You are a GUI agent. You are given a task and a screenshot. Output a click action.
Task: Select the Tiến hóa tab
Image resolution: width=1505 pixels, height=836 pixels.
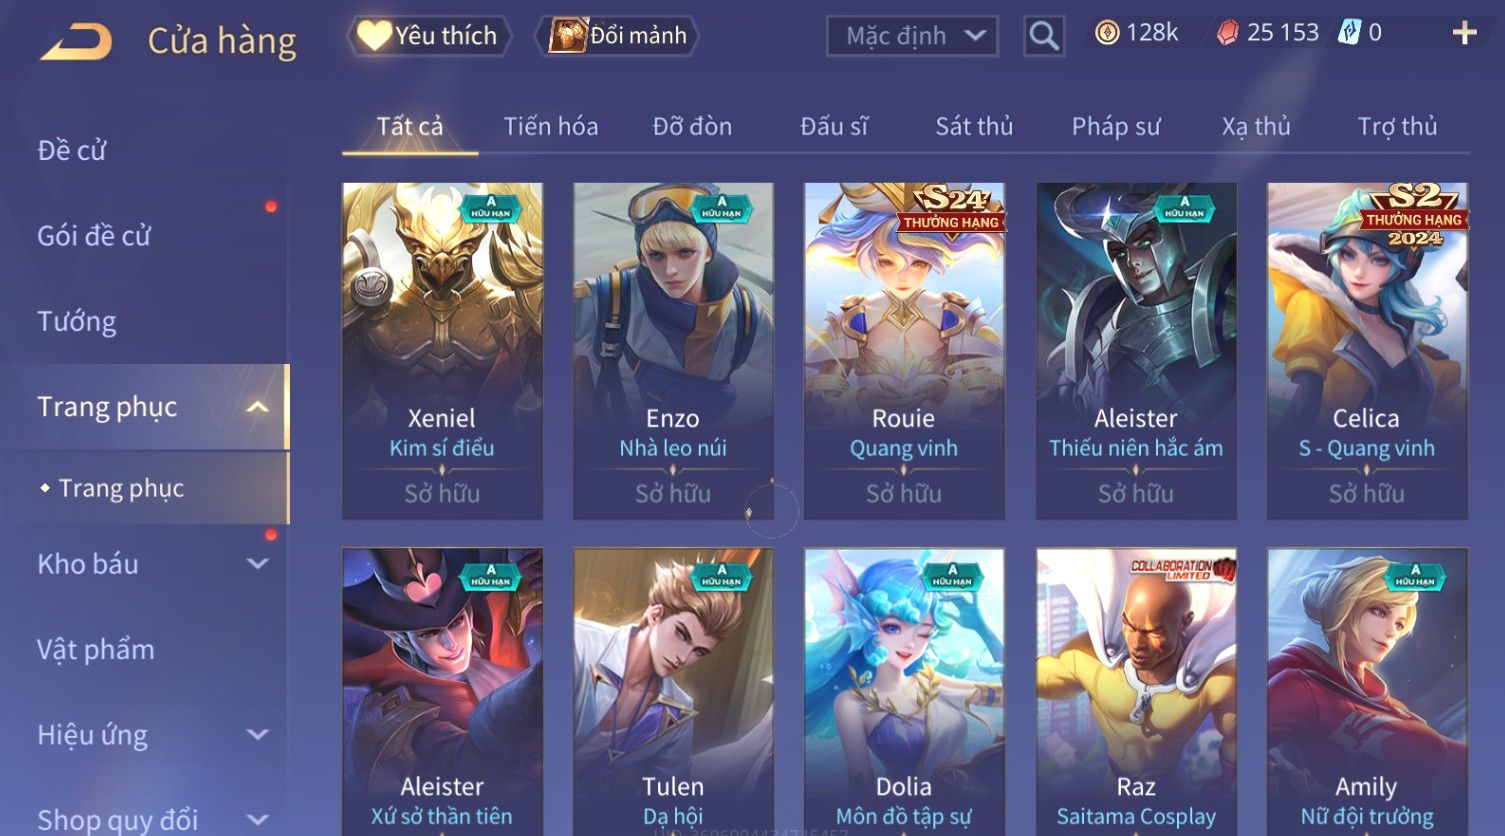click(x=551, y=126)
